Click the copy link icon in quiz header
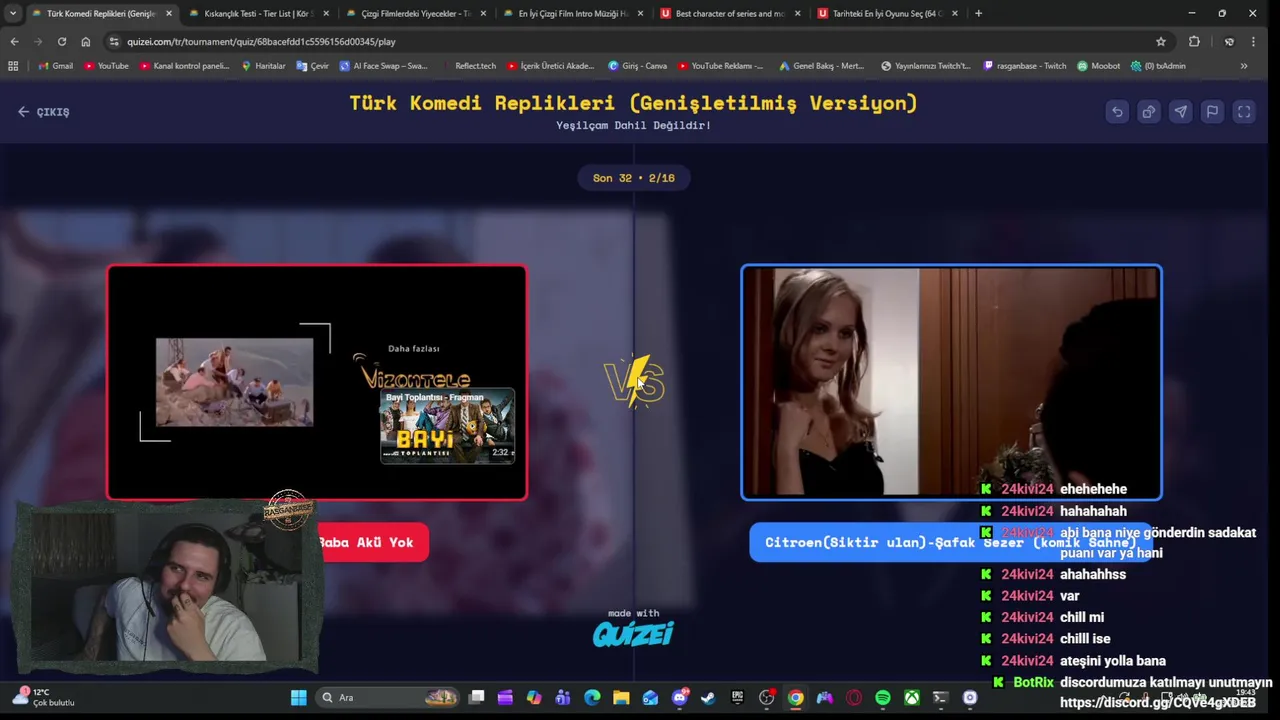This screenshot has width=1280, height=720. (x=1149, y=112)
